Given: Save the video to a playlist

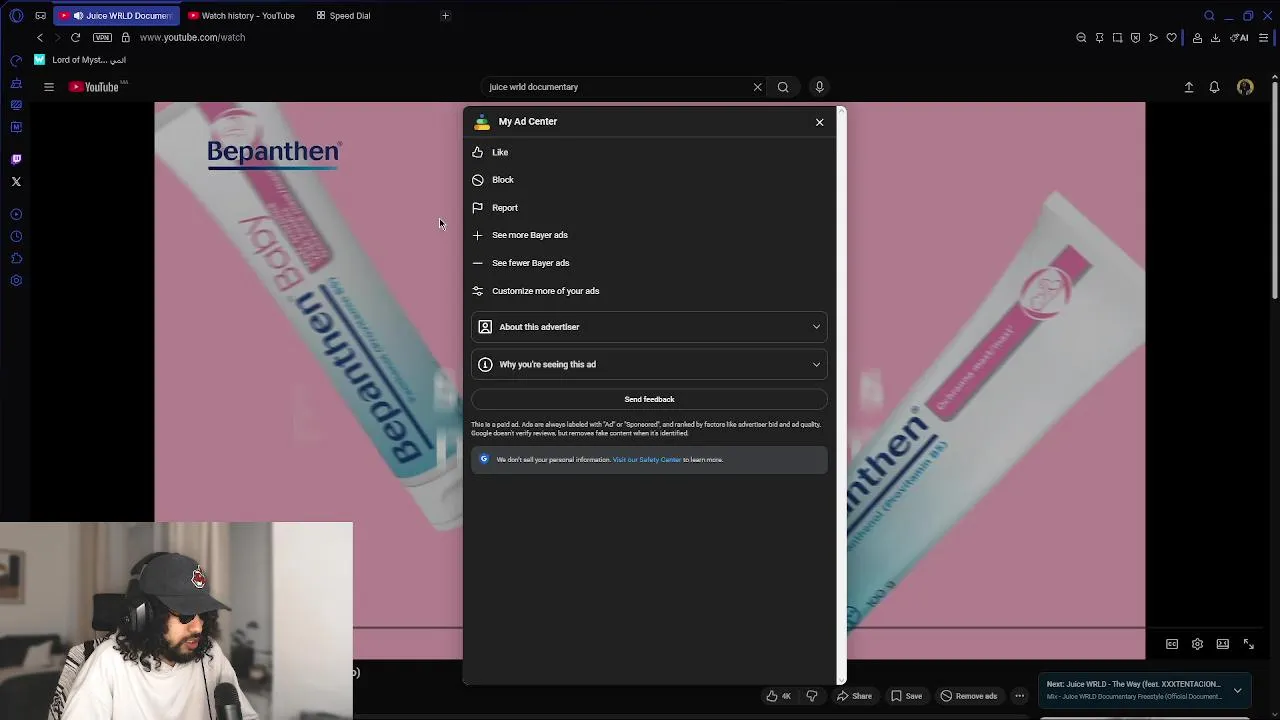Looking at the screenshot, I should point(906,696).
